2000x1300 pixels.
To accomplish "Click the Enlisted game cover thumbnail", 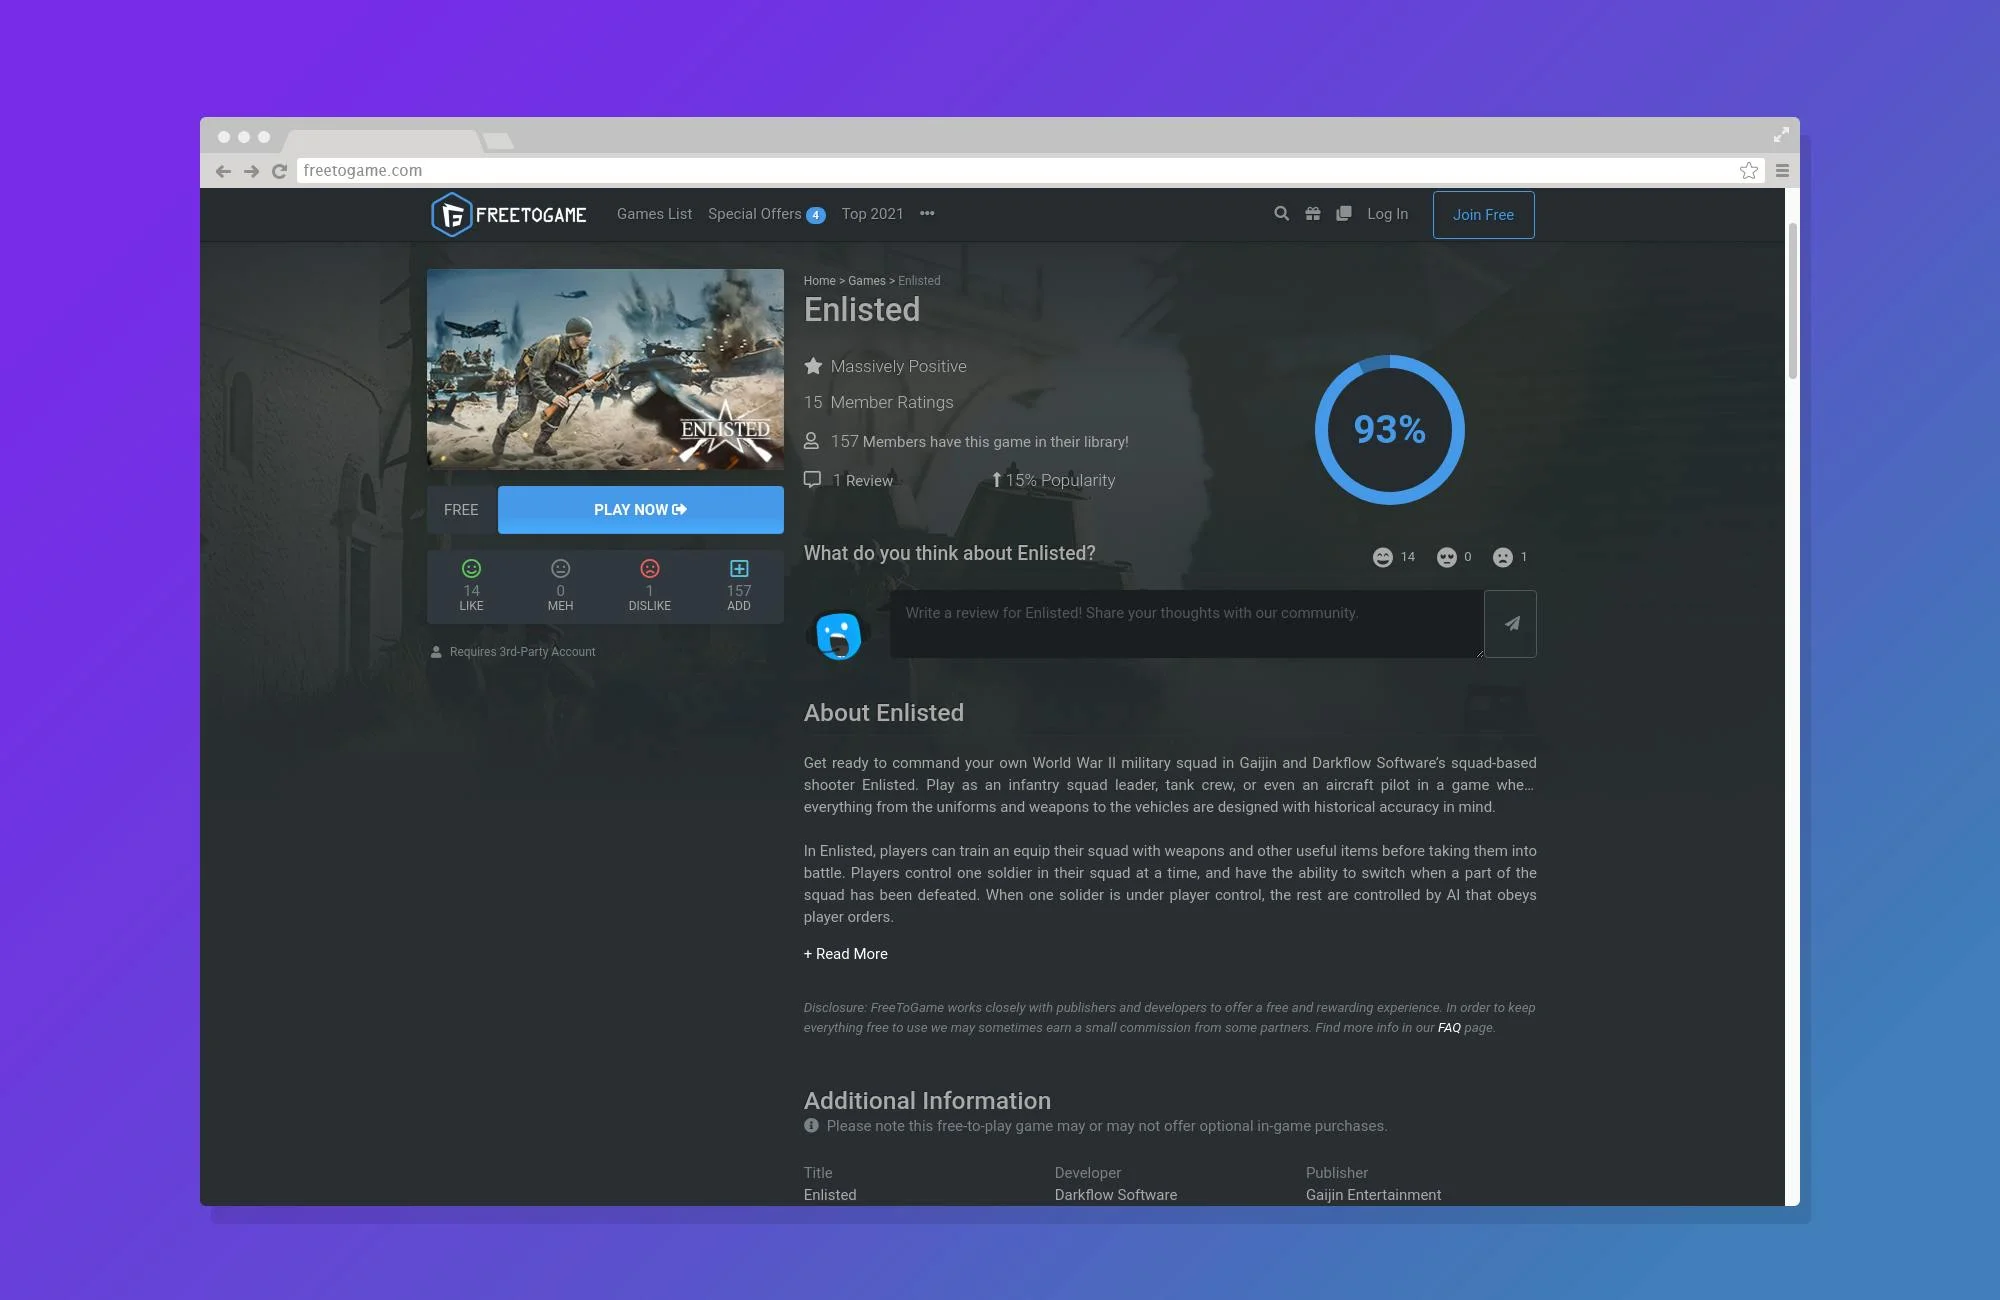I will coord(605,369).
